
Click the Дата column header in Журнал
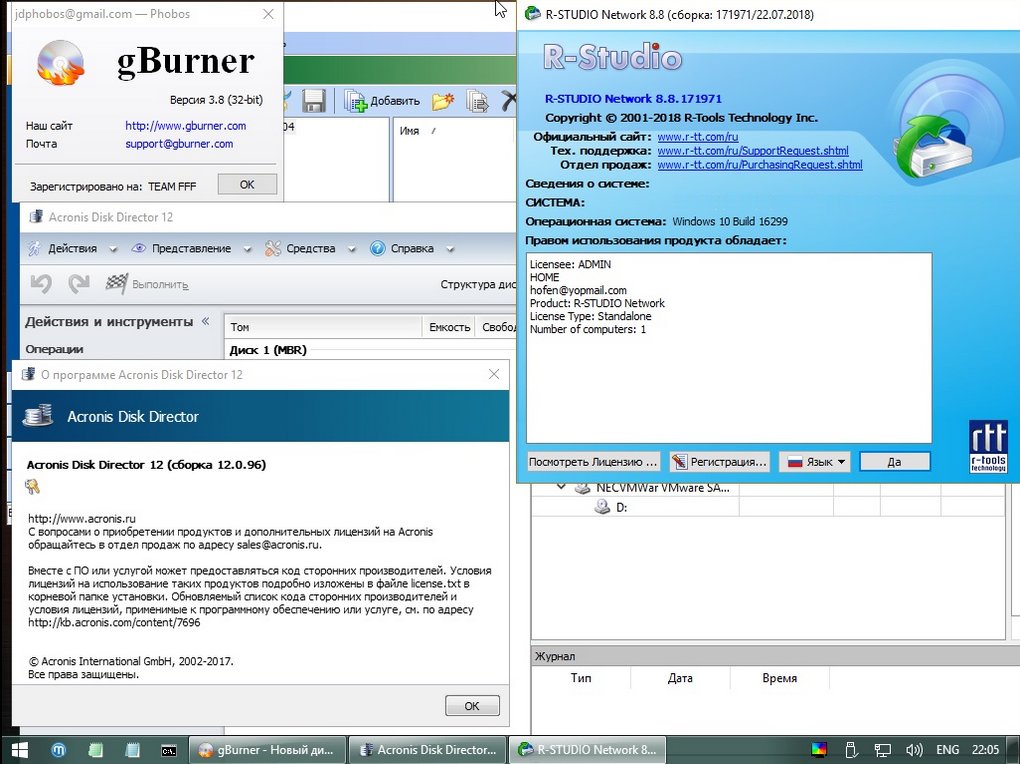click(x=680, y=678)
